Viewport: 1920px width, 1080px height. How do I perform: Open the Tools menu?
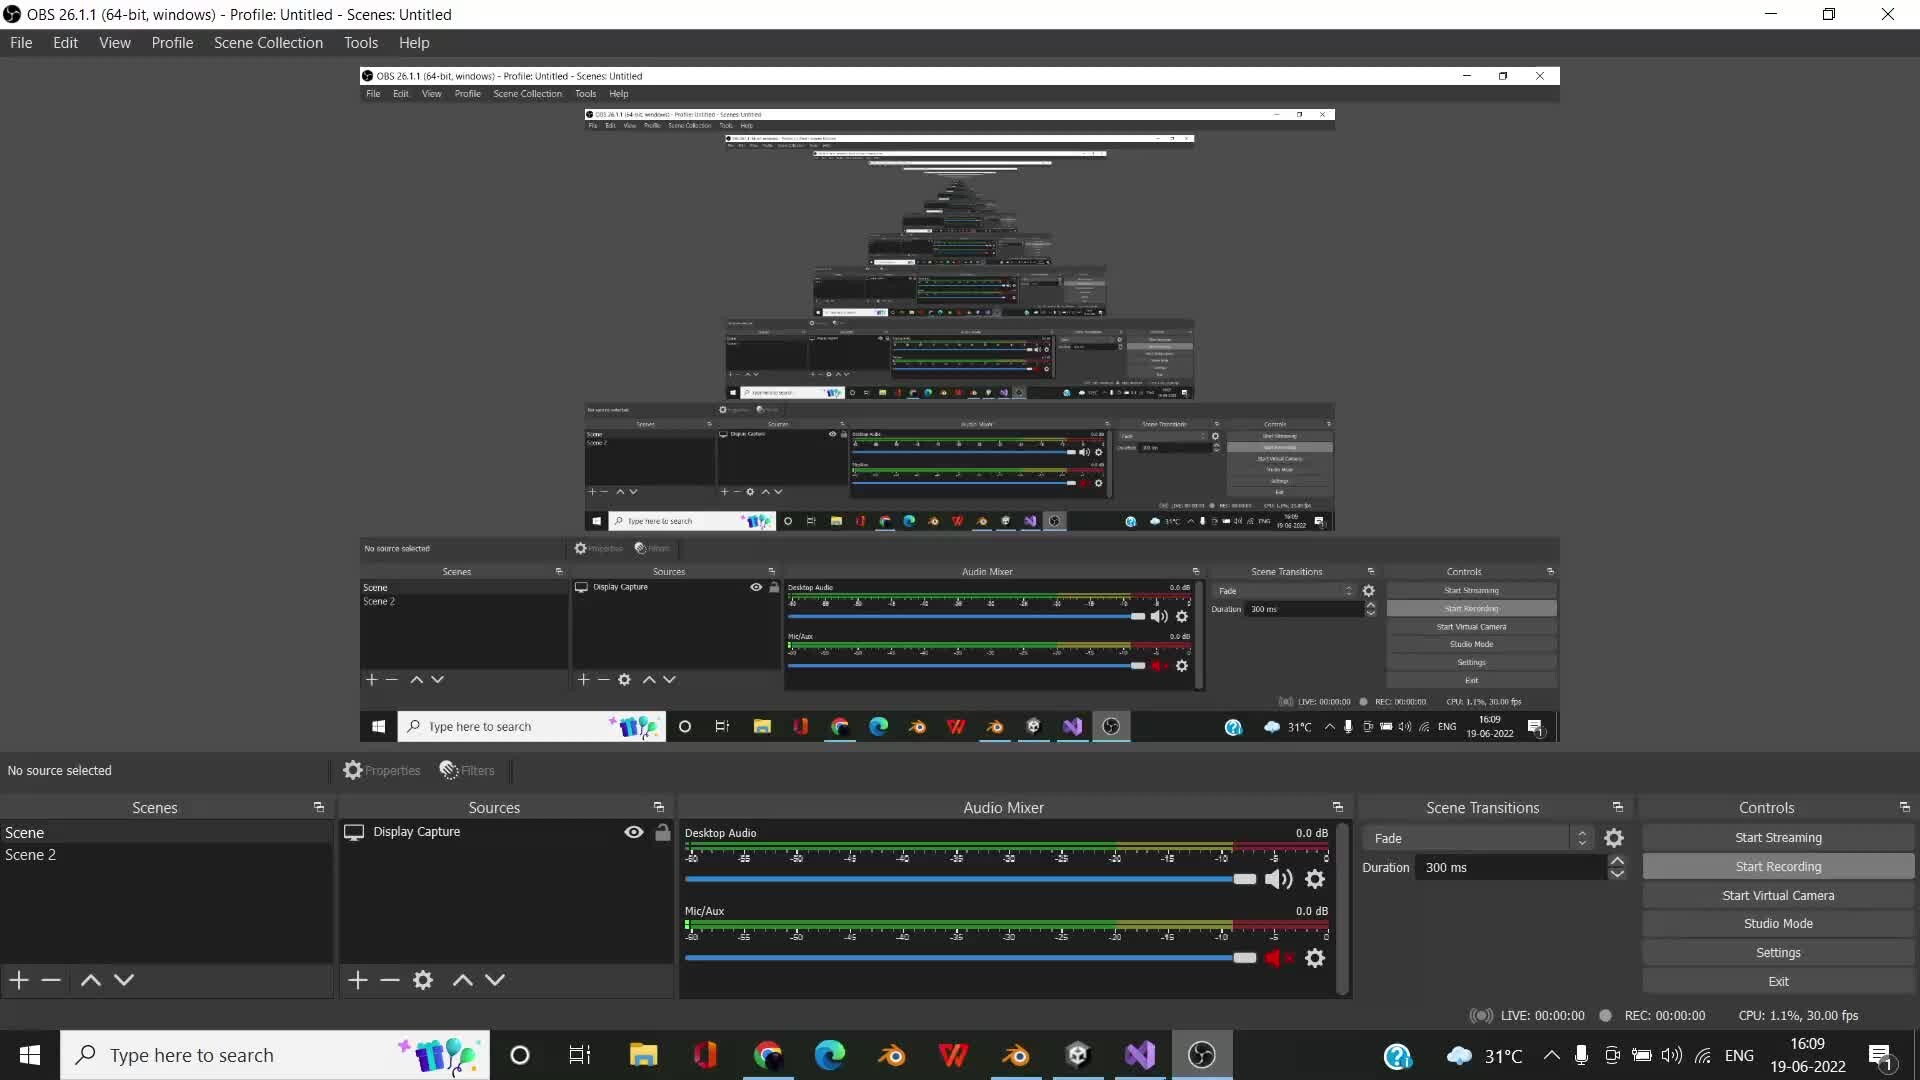pos(360,43)
